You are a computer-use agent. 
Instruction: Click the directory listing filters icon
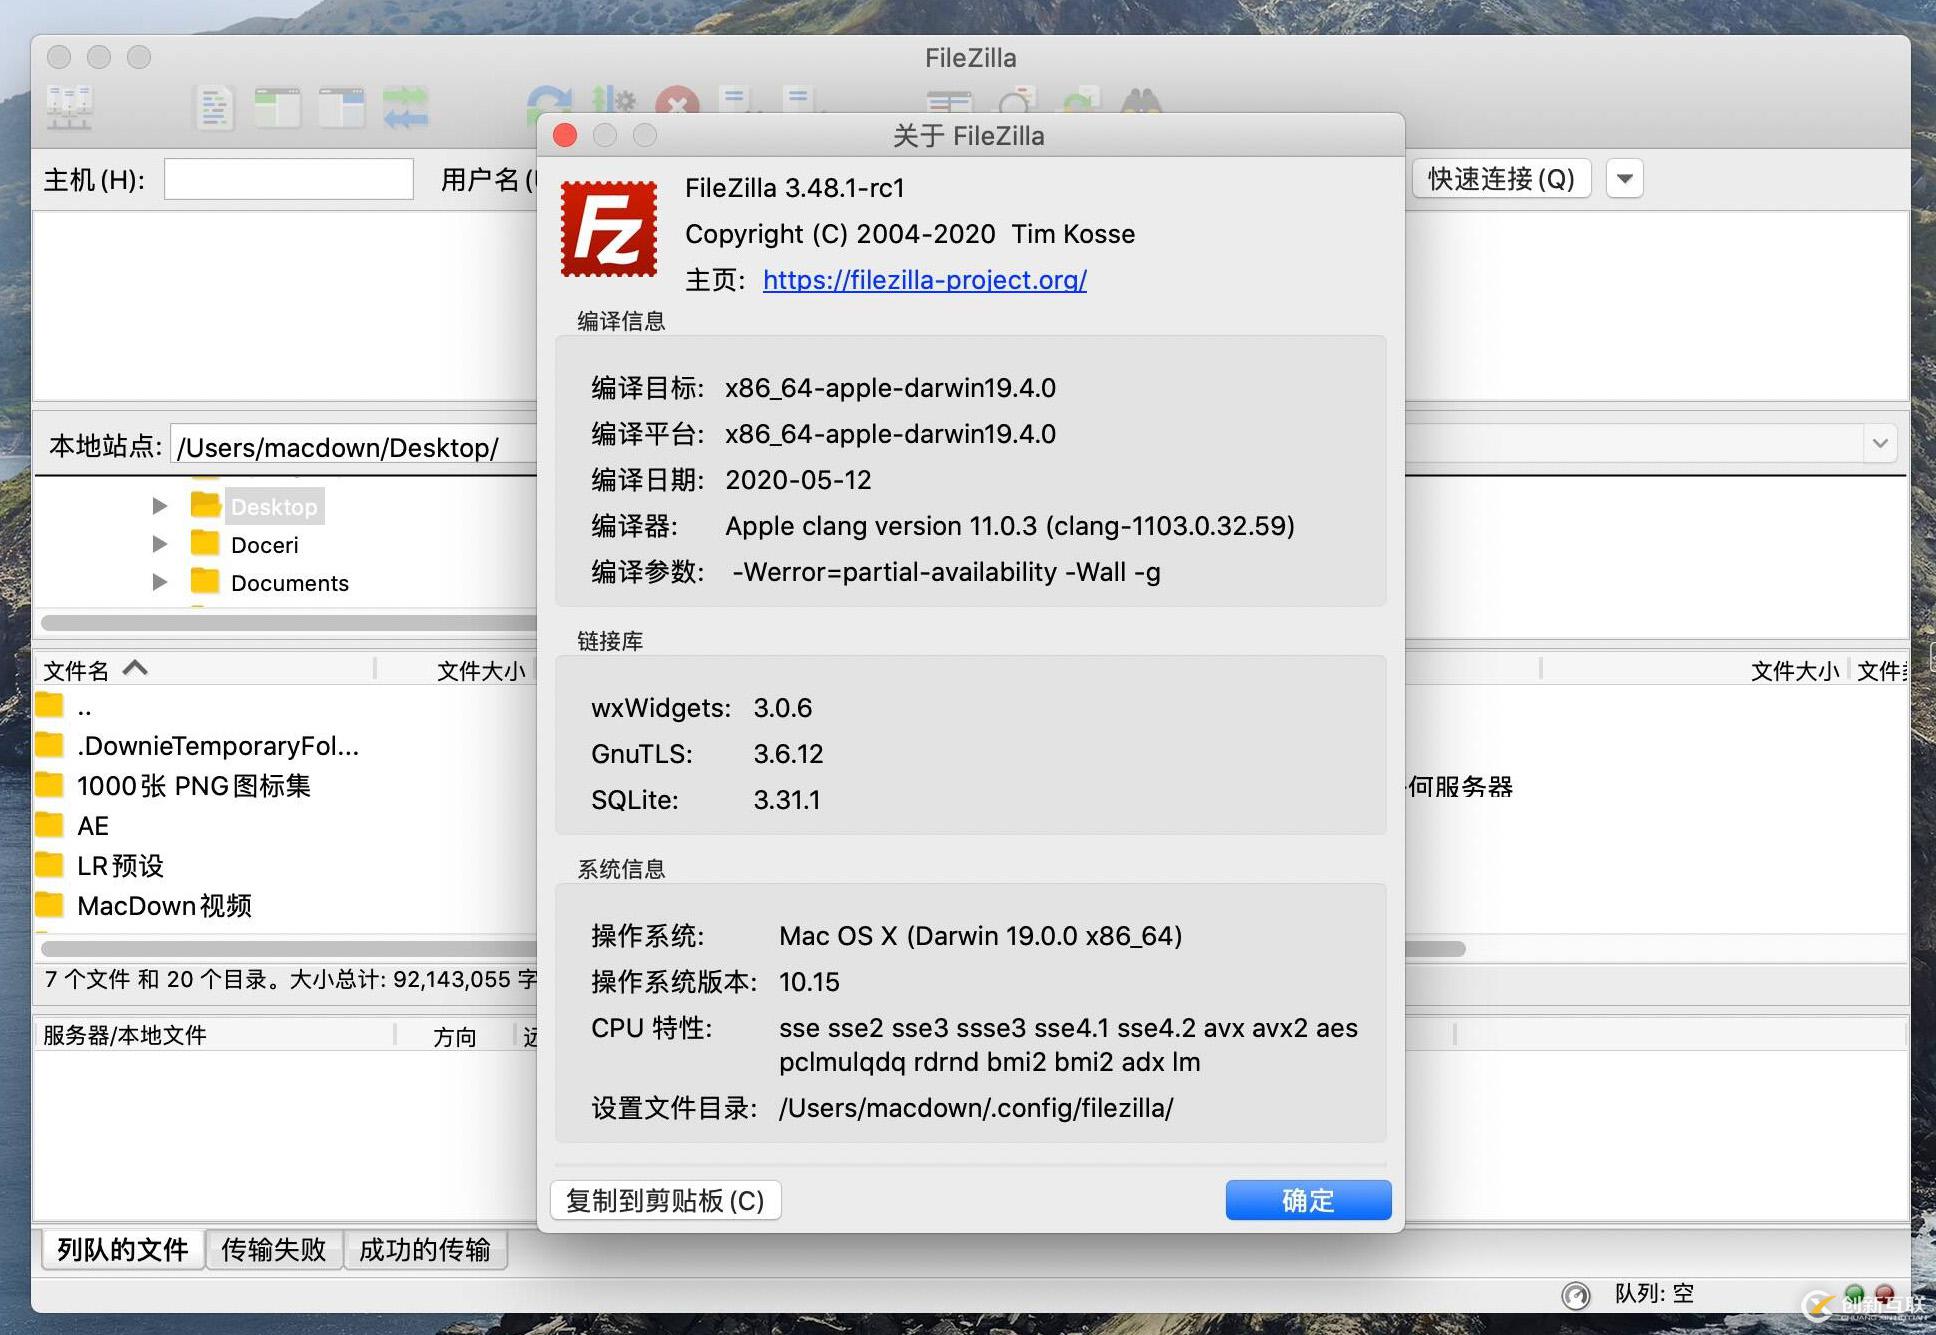[949, 101]
